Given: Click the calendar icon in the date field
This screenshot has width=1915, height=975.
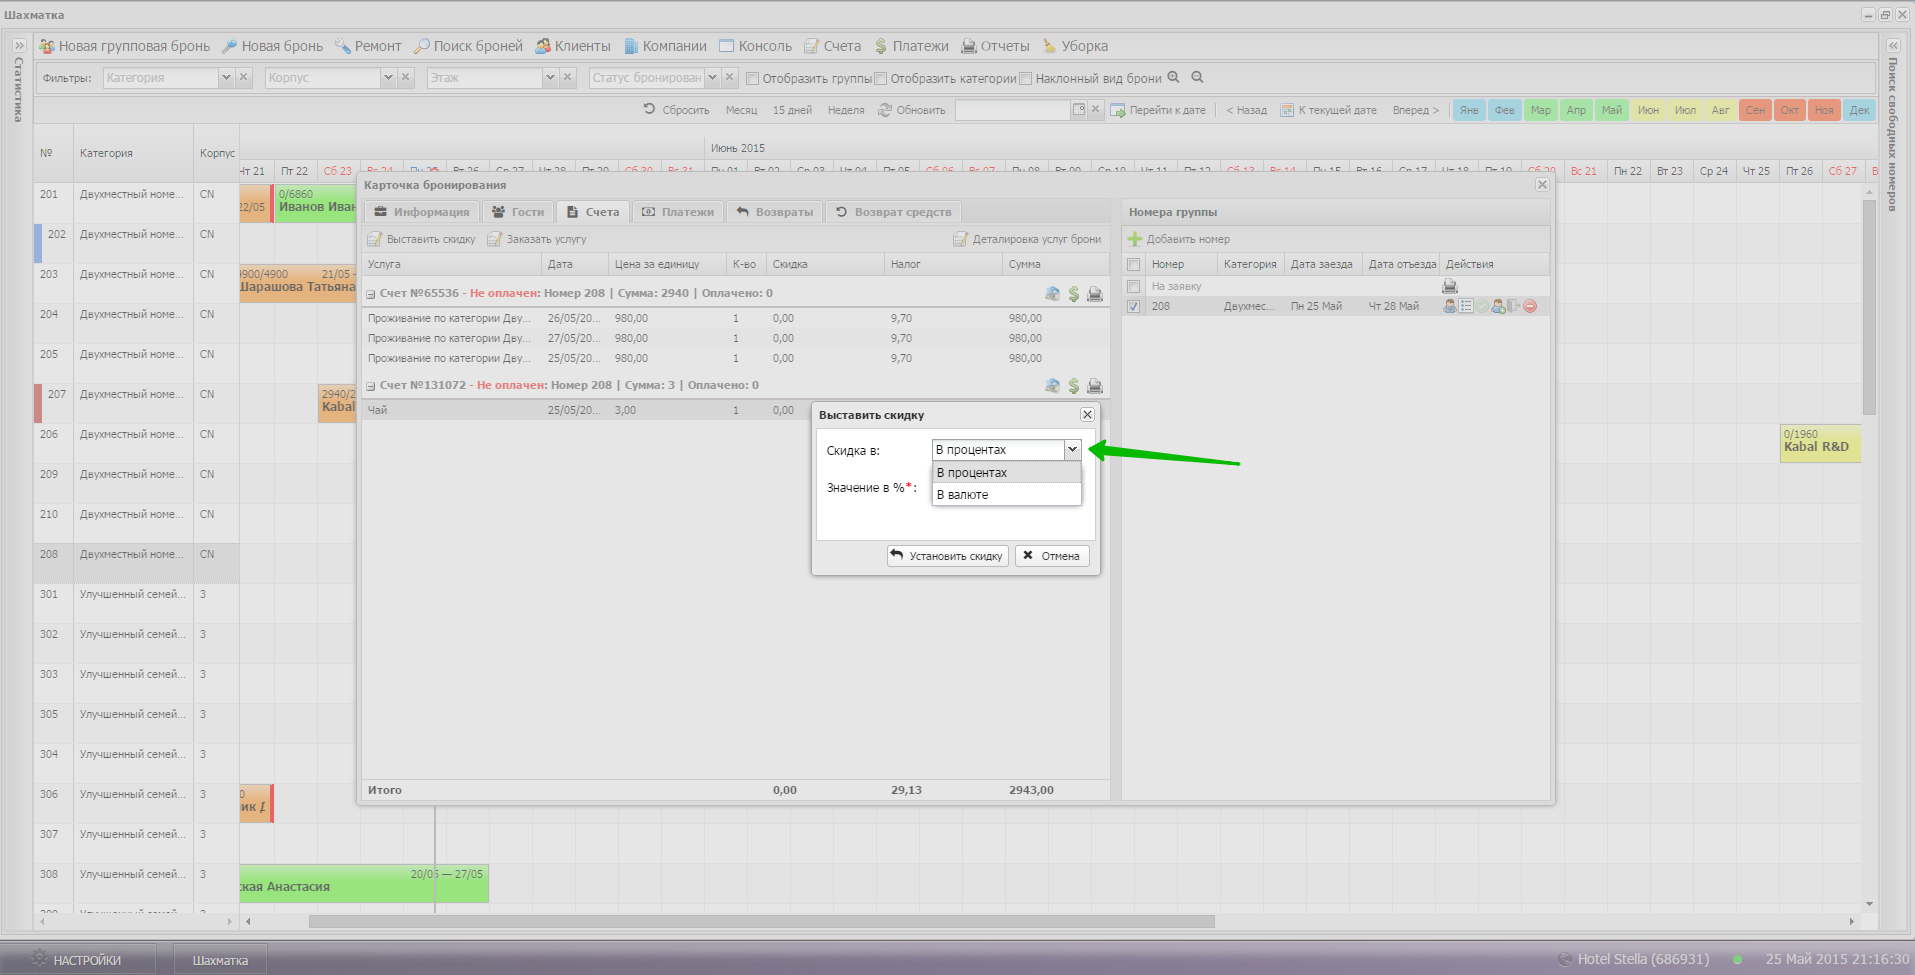Looking at the screenshot, I should (1079, 110).
